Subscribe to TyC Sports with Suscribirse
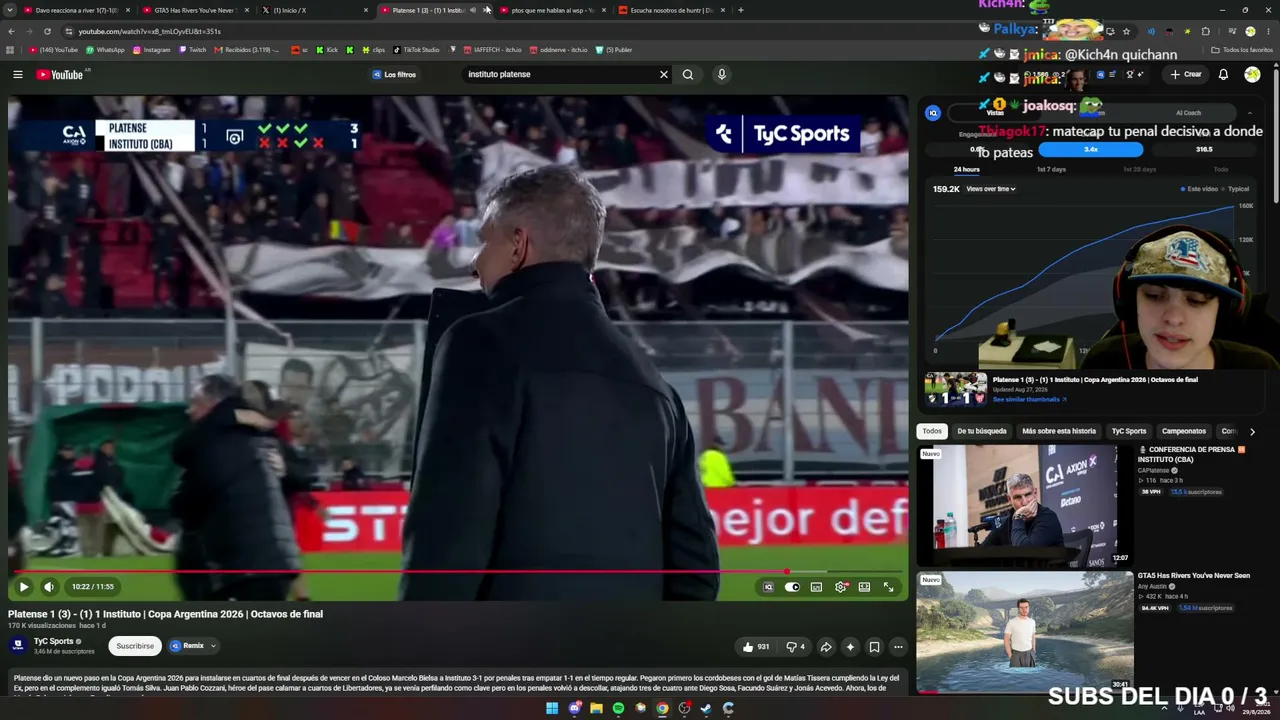The width and height of the screenshot is (1280, 720). [135, 646]
